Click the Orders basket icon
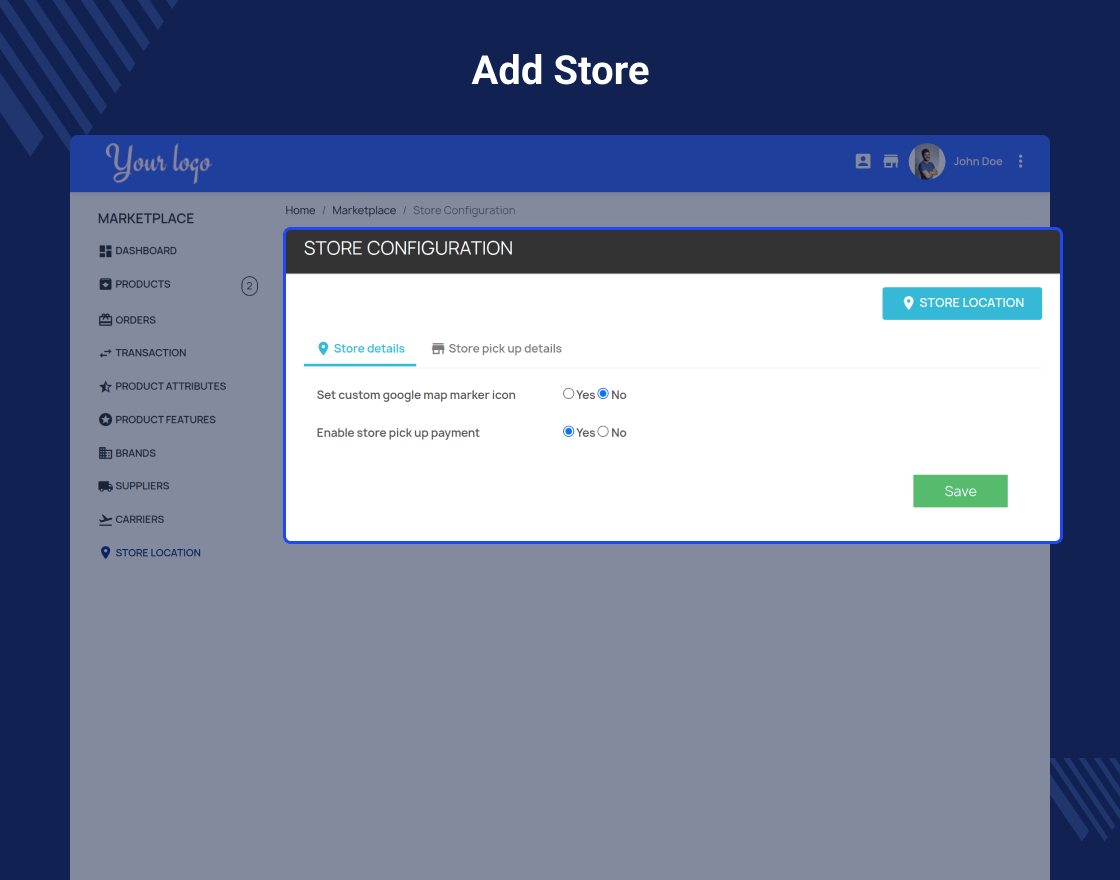 click(105, 320)
